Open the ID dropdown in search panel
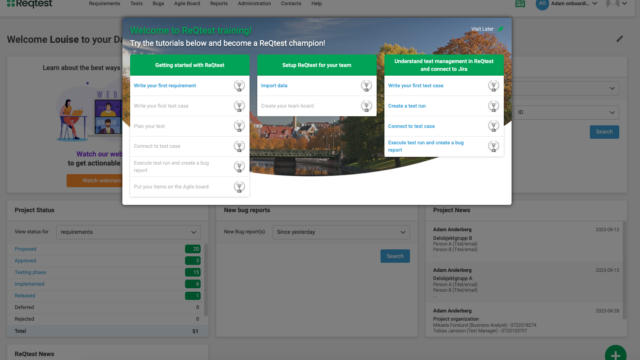Viewport: 640px width, 360px height. [x=566, y=112]
